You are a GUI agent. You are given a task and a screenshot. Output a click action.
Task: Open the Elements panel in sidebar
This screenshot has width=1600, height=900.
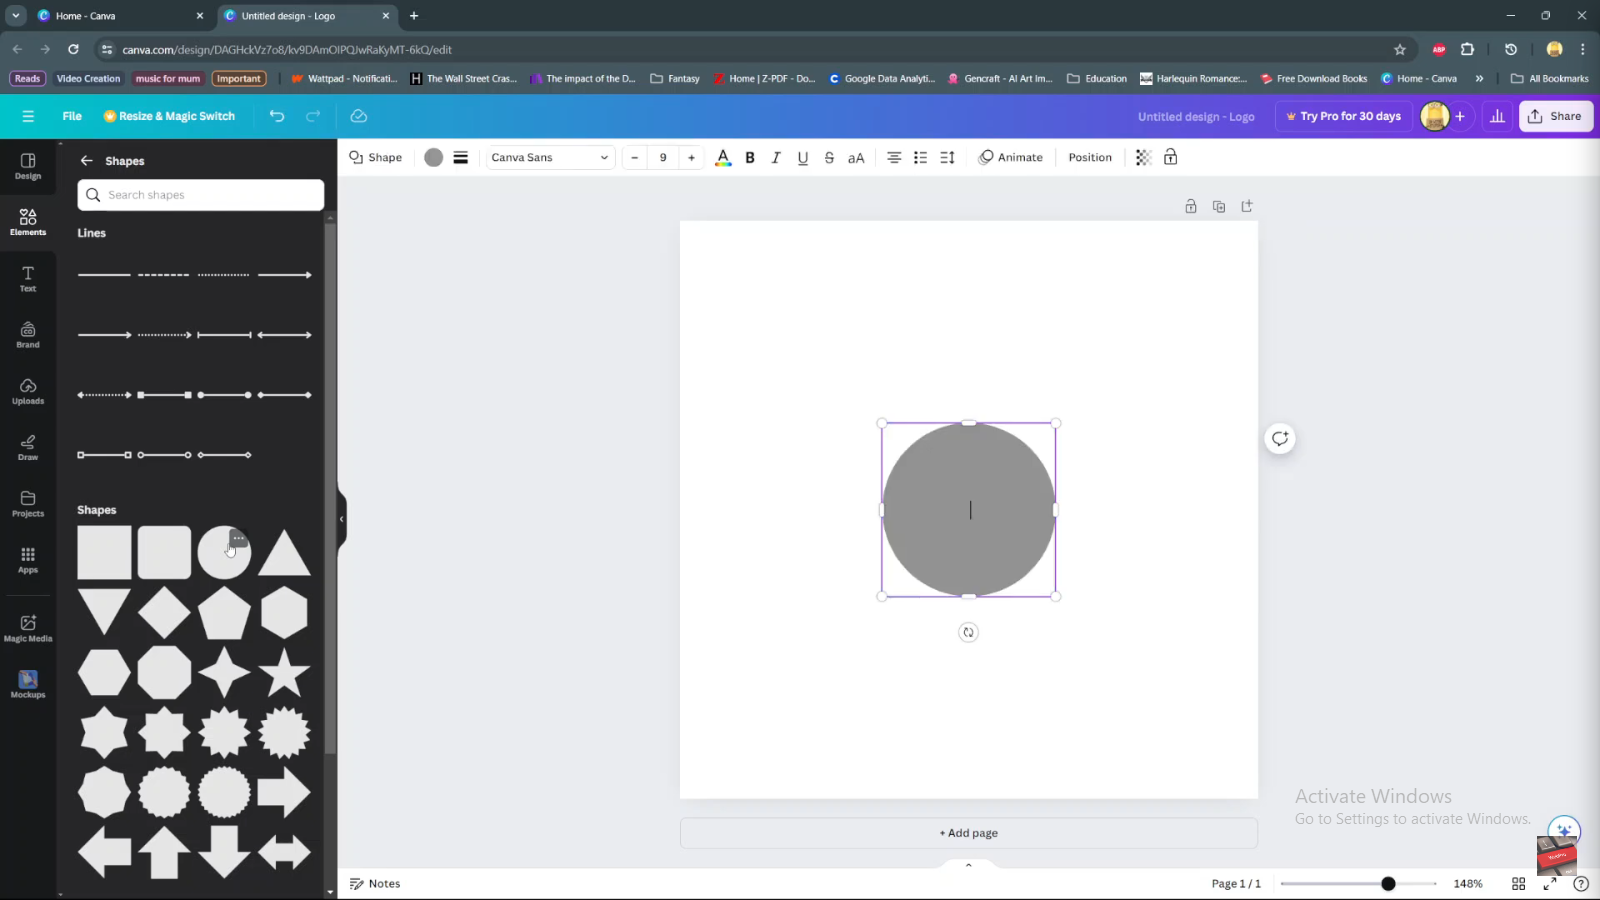[x=28, y=222]
